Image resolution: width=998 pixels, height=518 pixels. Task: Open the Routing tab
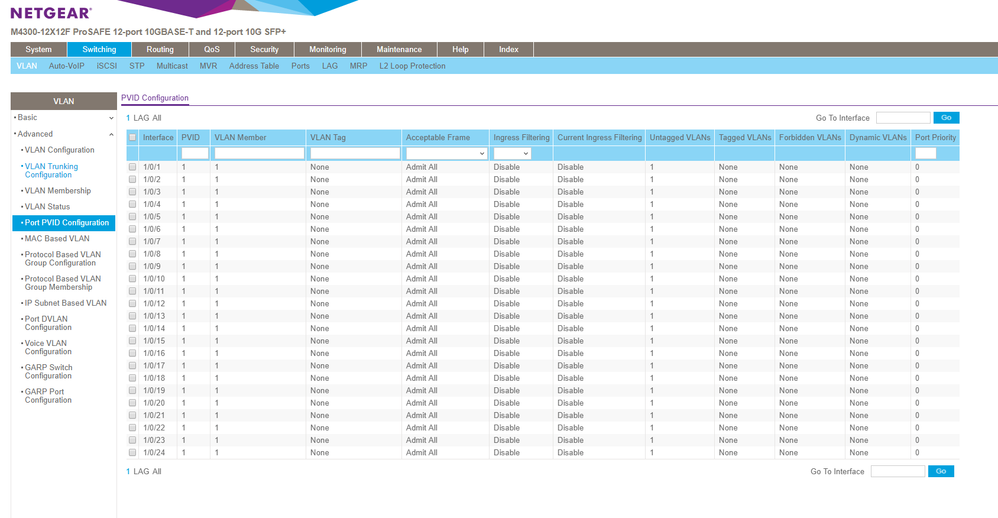(160, 50)
